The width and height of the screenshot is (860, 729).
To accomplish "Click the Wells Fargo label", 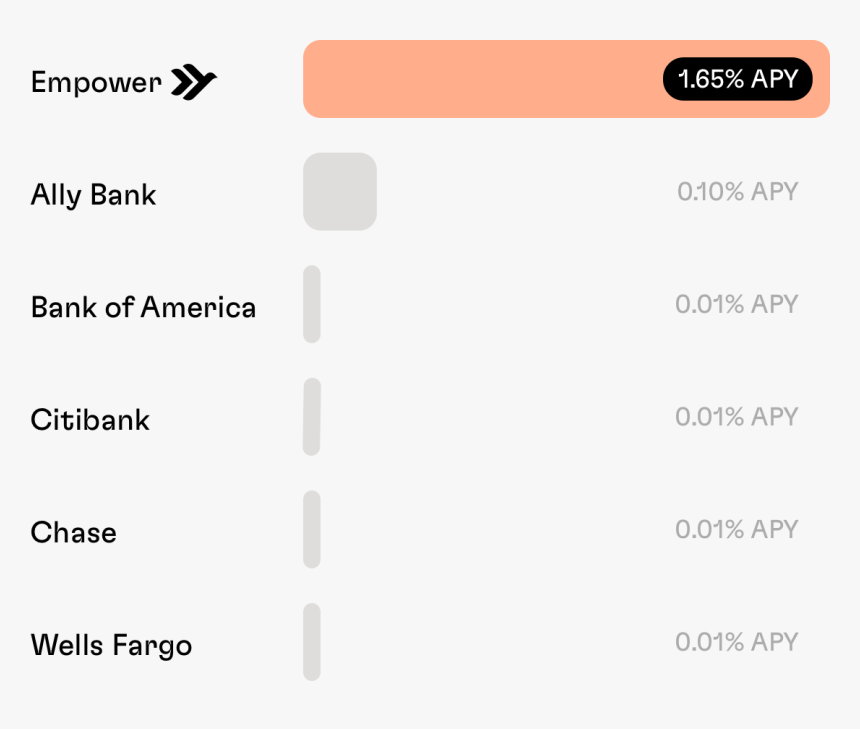I will tap(111, 645).
